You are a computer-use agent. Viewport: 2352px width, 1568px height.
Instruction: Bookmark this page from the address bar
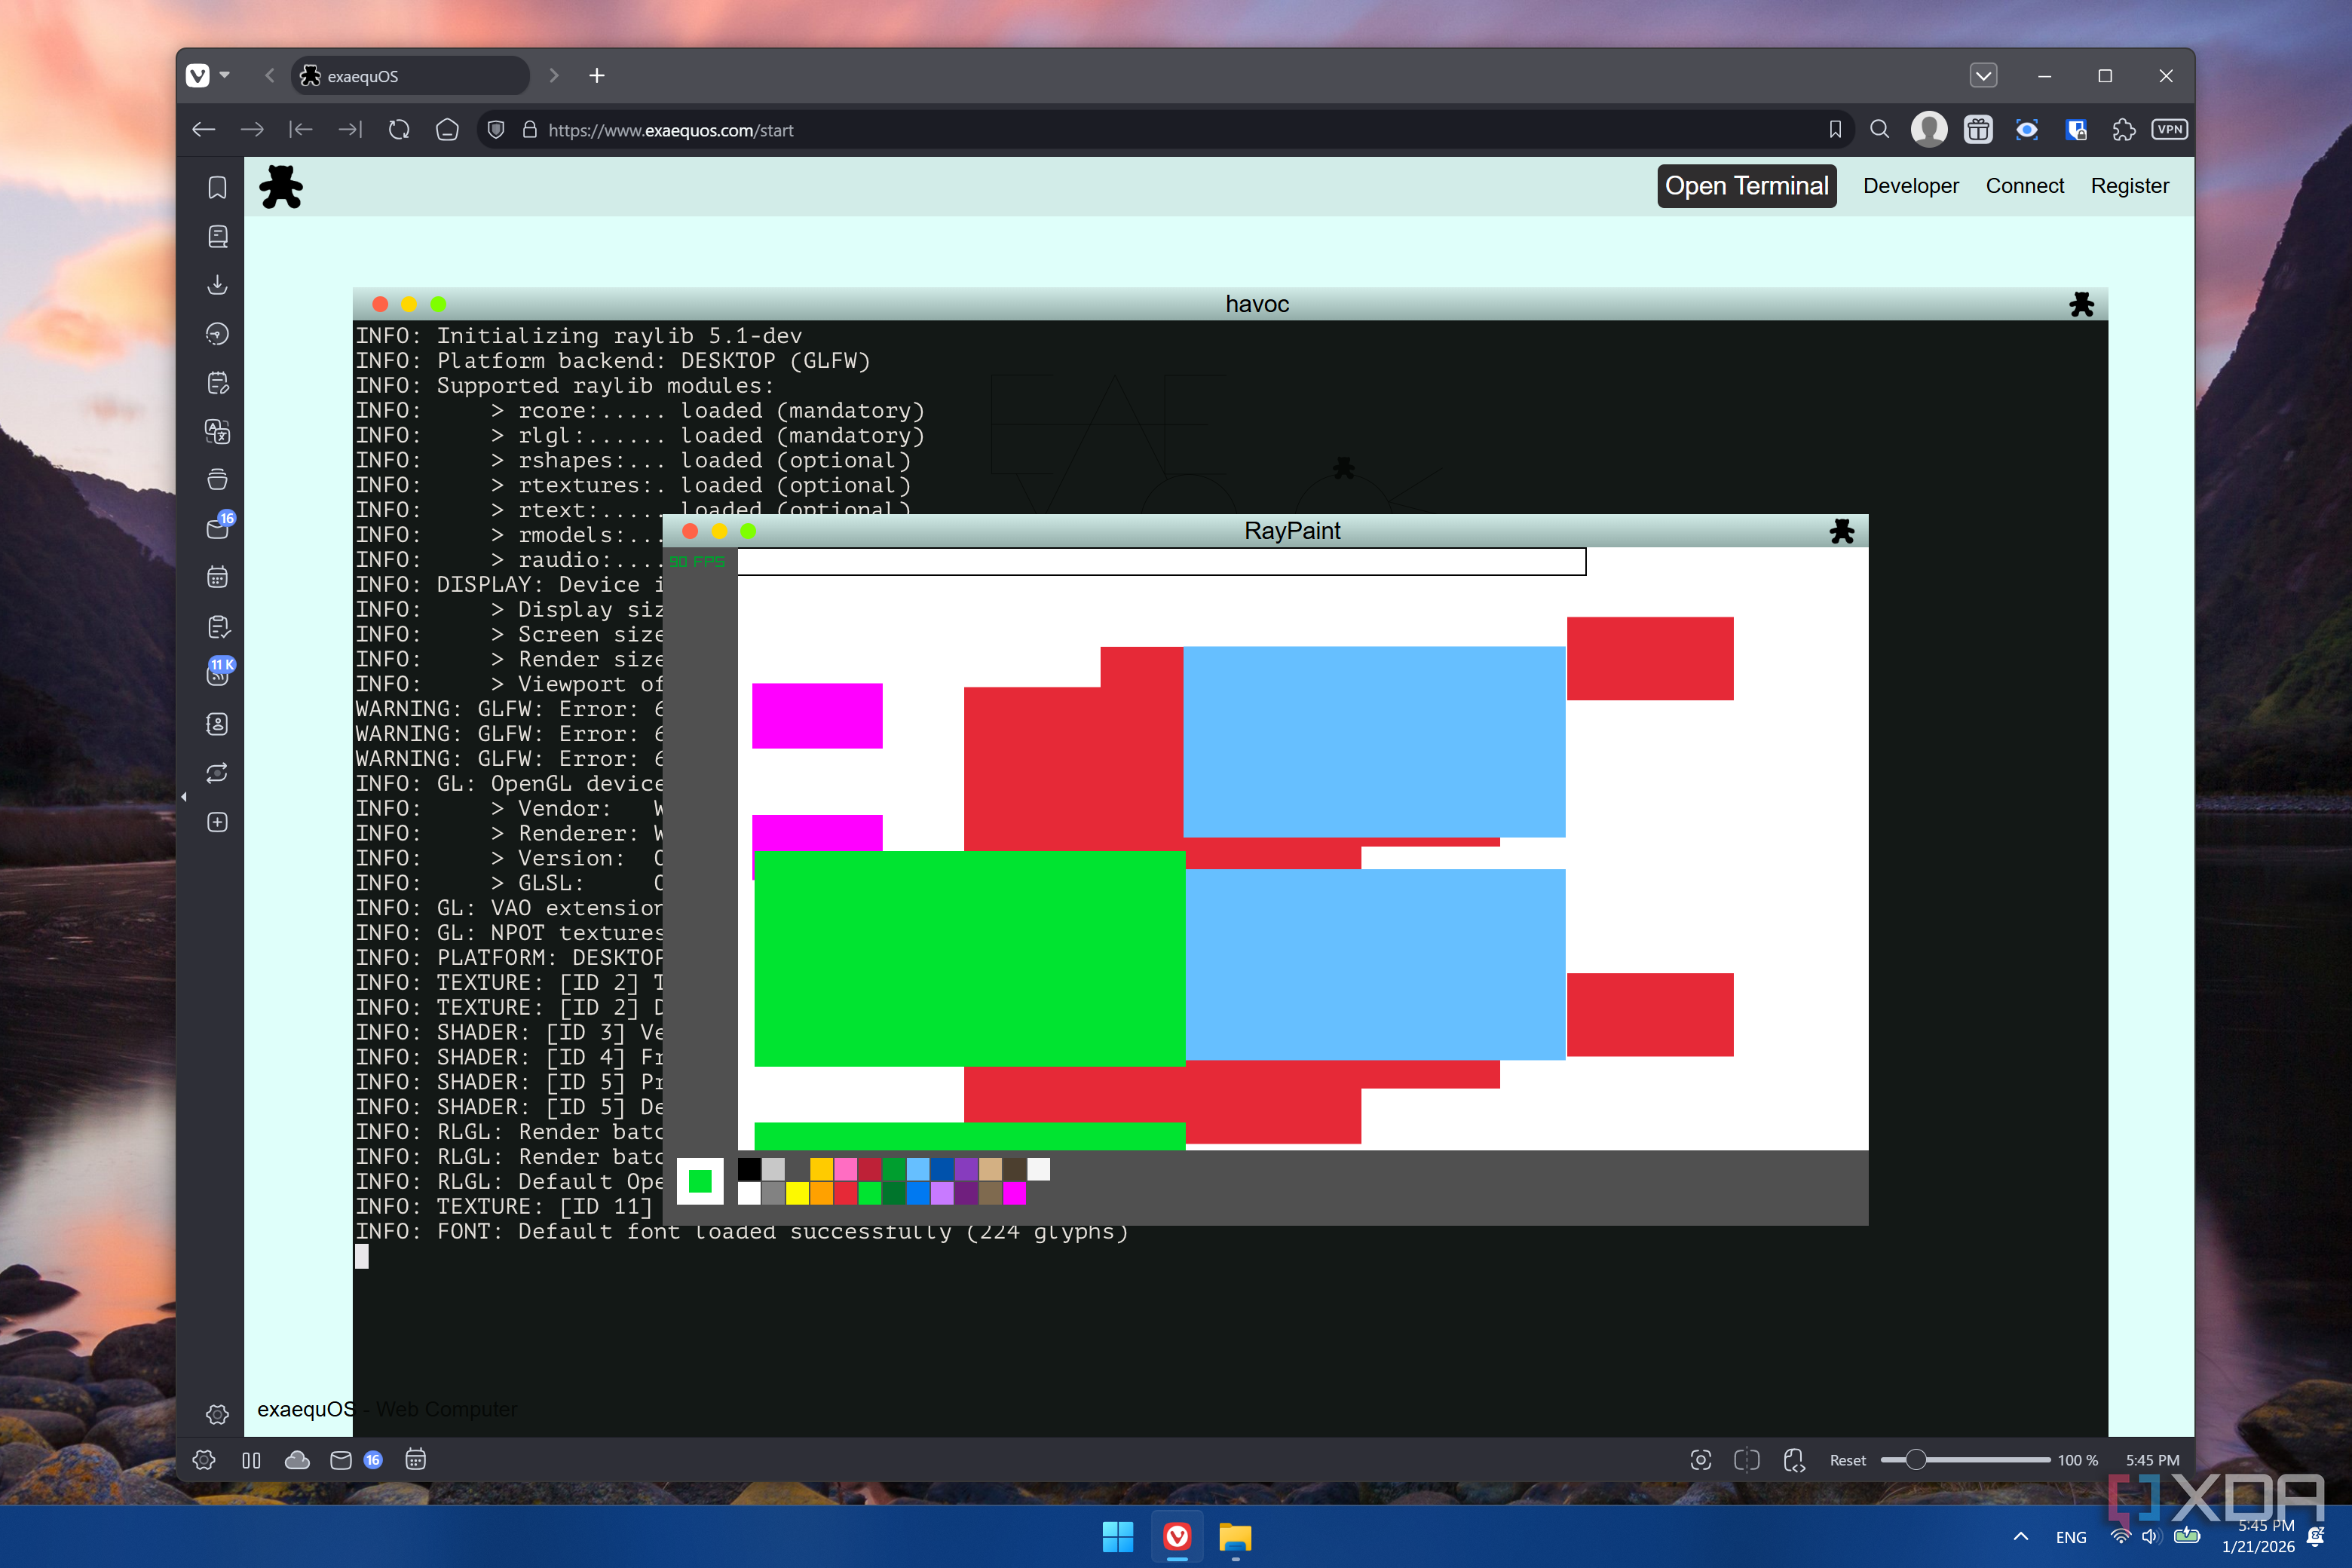pos(1835,130)
